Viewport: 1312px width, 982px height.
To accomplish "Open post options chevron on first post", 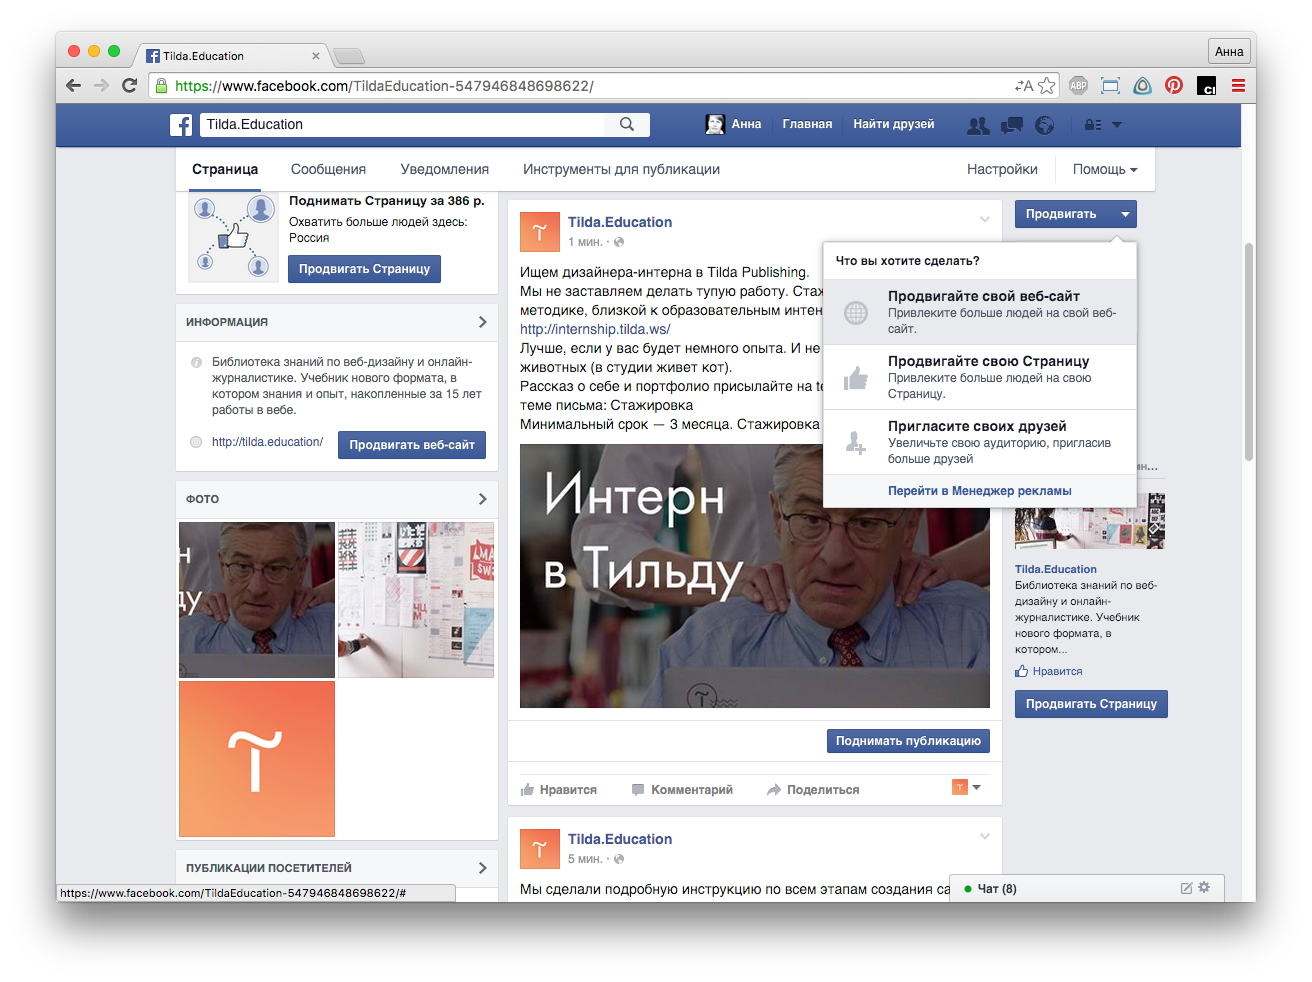I will pyautogui.click(x=985, y=219).
